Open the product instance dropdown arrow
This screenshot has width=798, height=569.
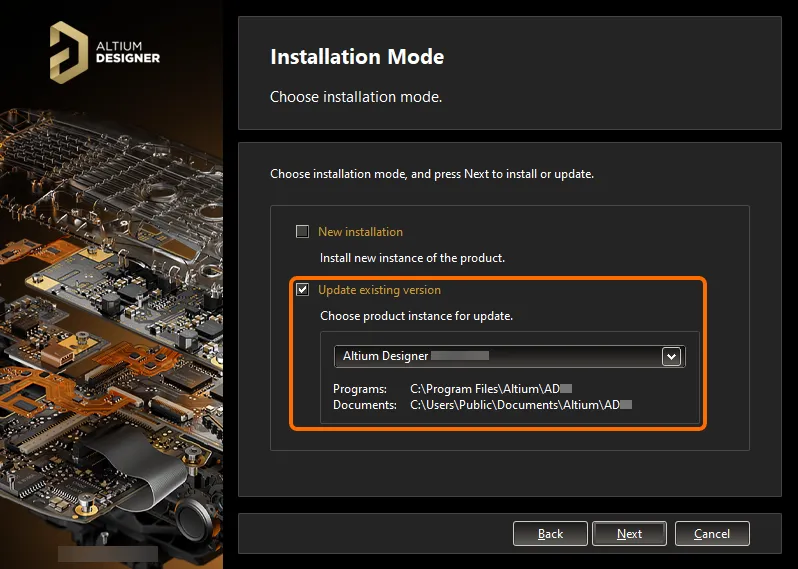tap(671, 356)
